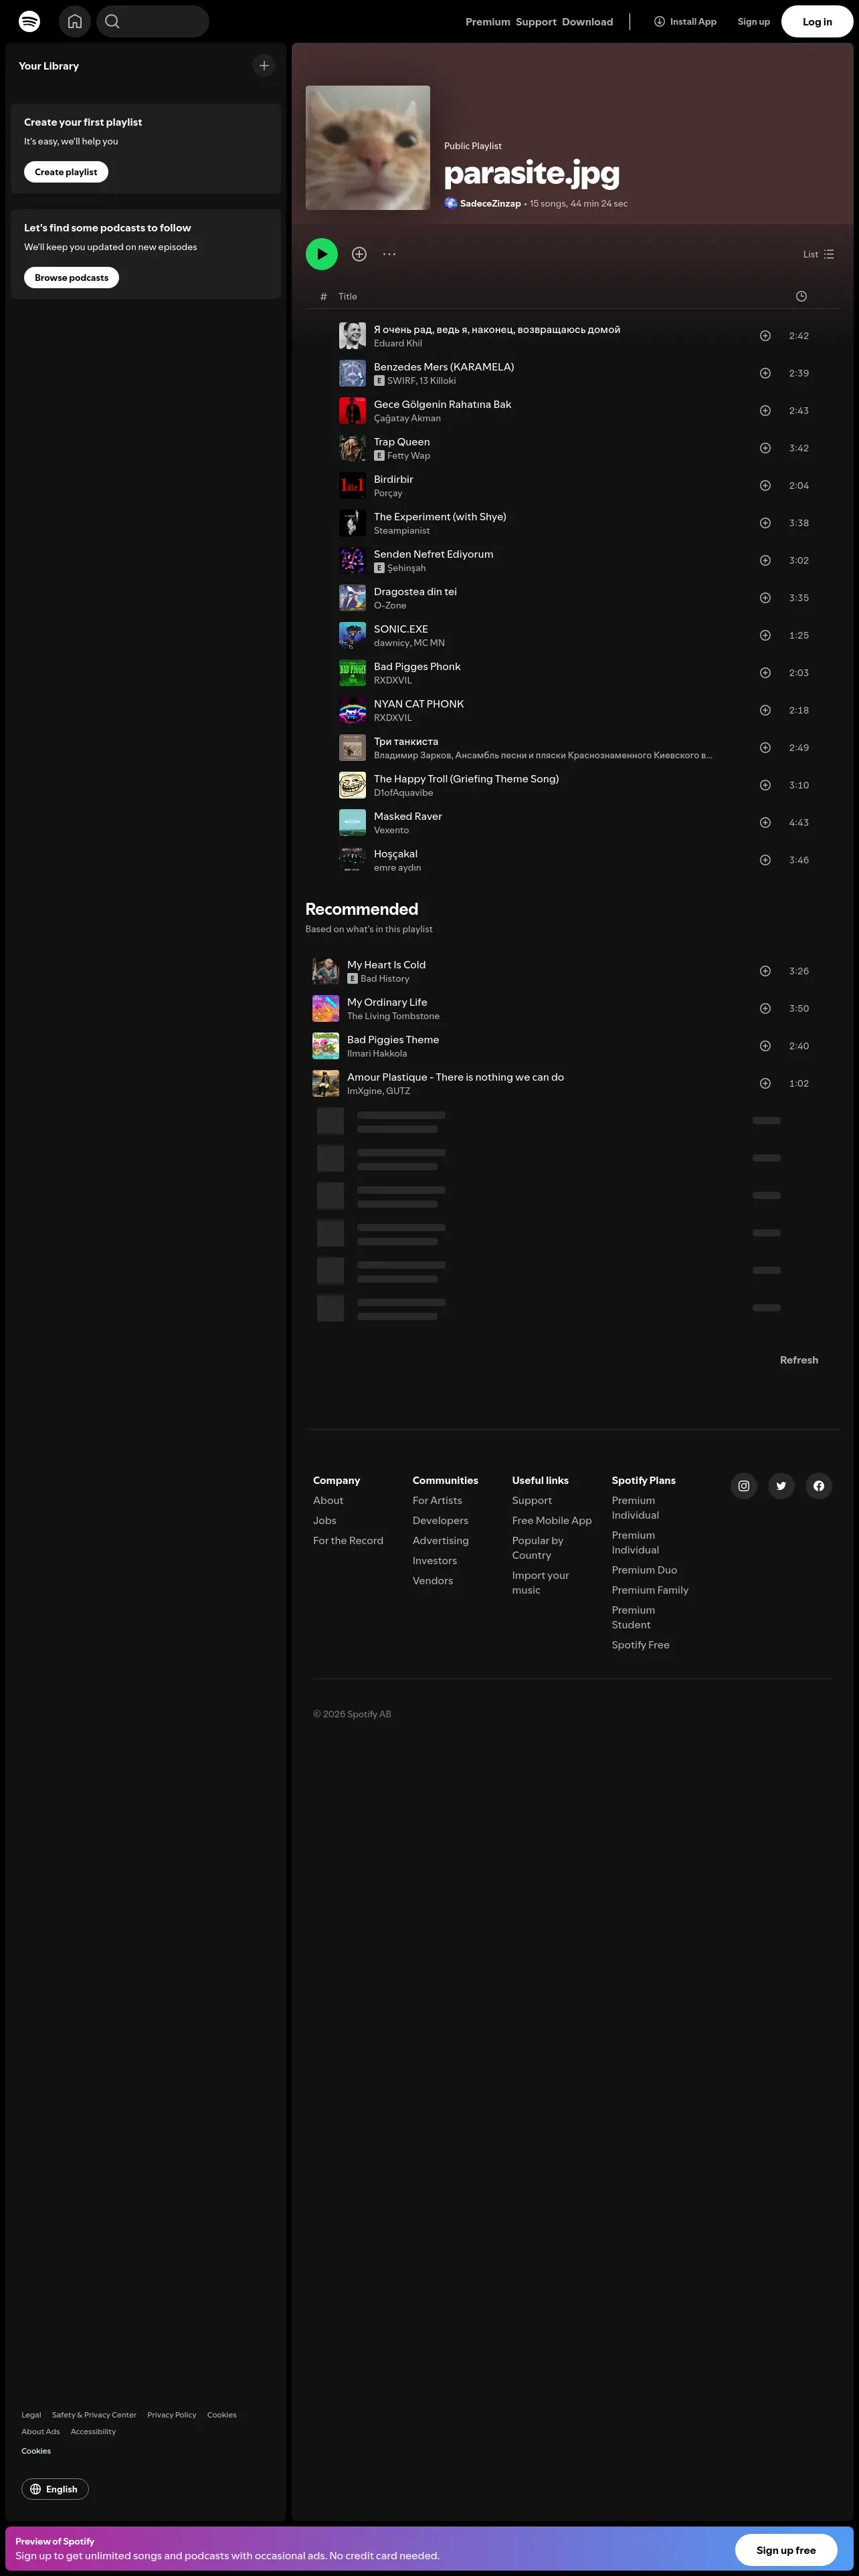Click the Log in button
The width and height of the screenshot is (859, 2576).
click(817, 21)
